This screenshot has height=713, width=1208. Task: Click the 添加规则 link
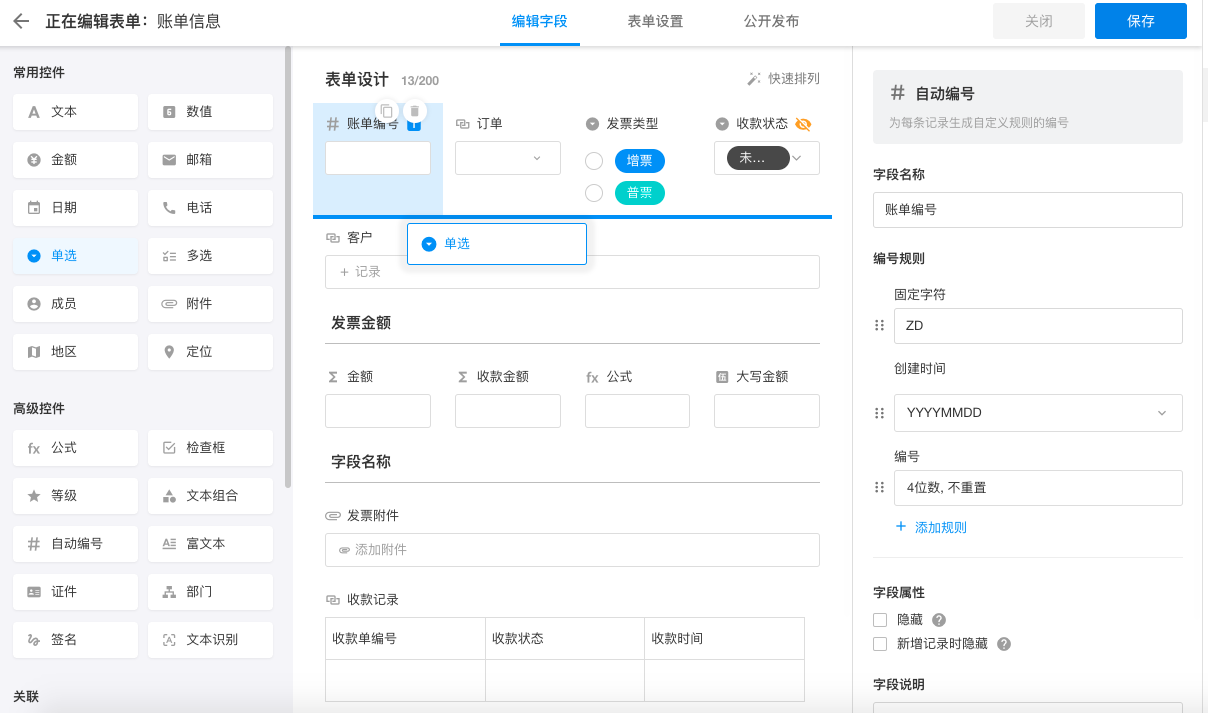coord(930,527)
